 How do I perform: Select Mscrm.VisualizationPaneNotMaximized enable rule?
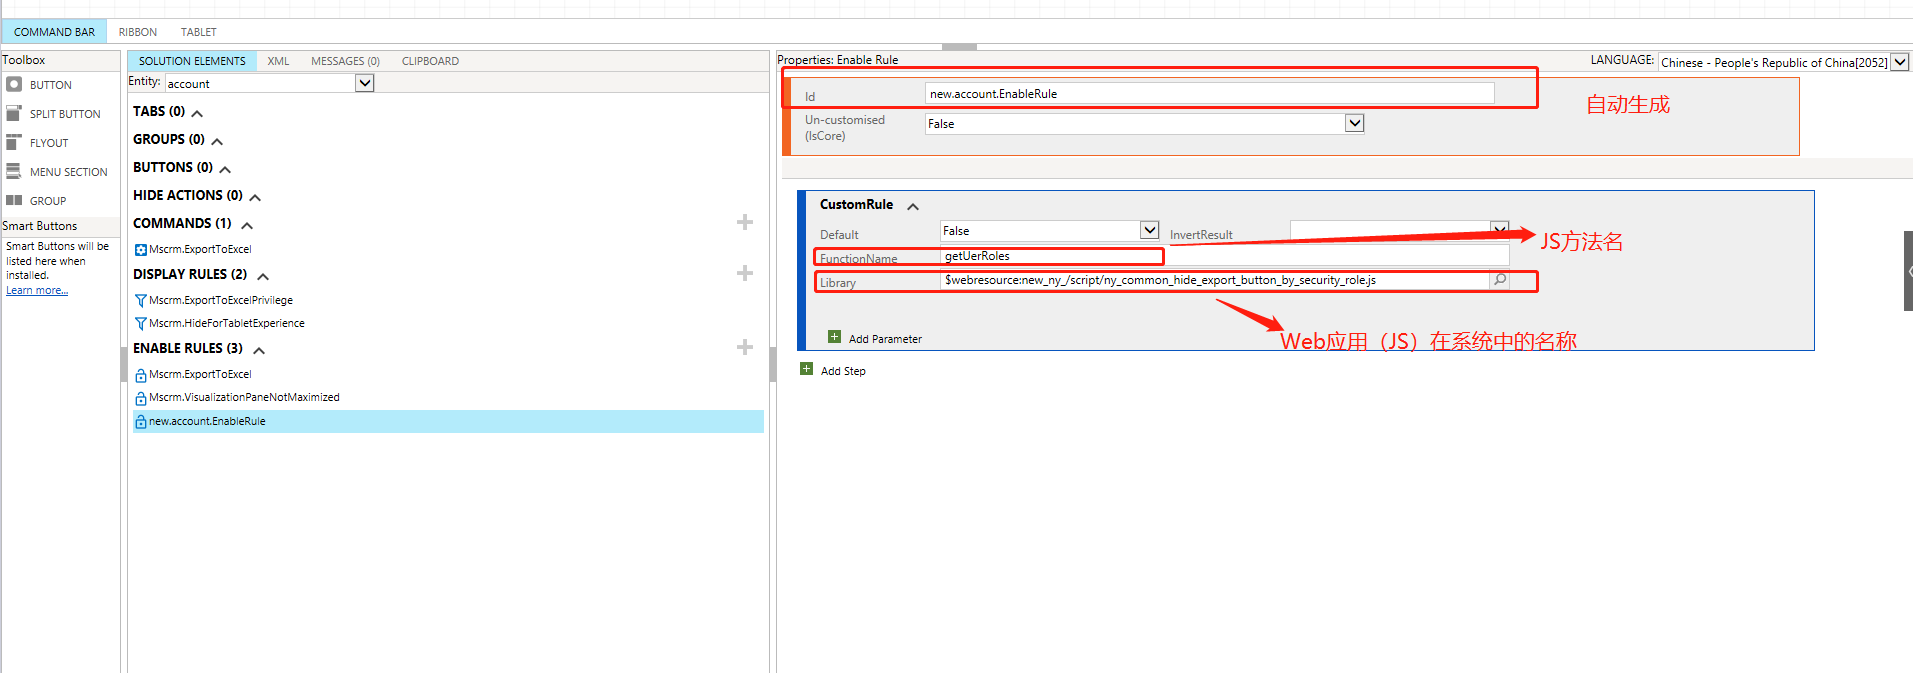[x=244, y=397]
